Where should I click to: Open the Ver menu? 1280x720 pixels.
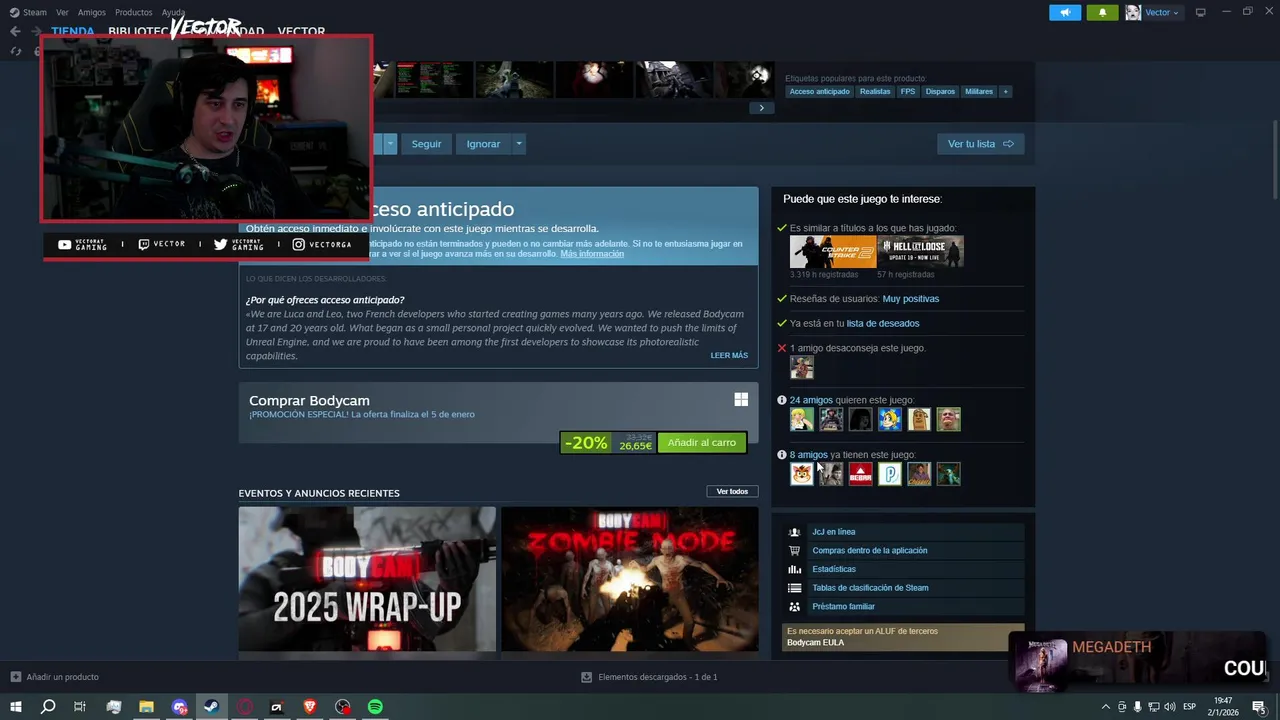[x=62, y=12]
